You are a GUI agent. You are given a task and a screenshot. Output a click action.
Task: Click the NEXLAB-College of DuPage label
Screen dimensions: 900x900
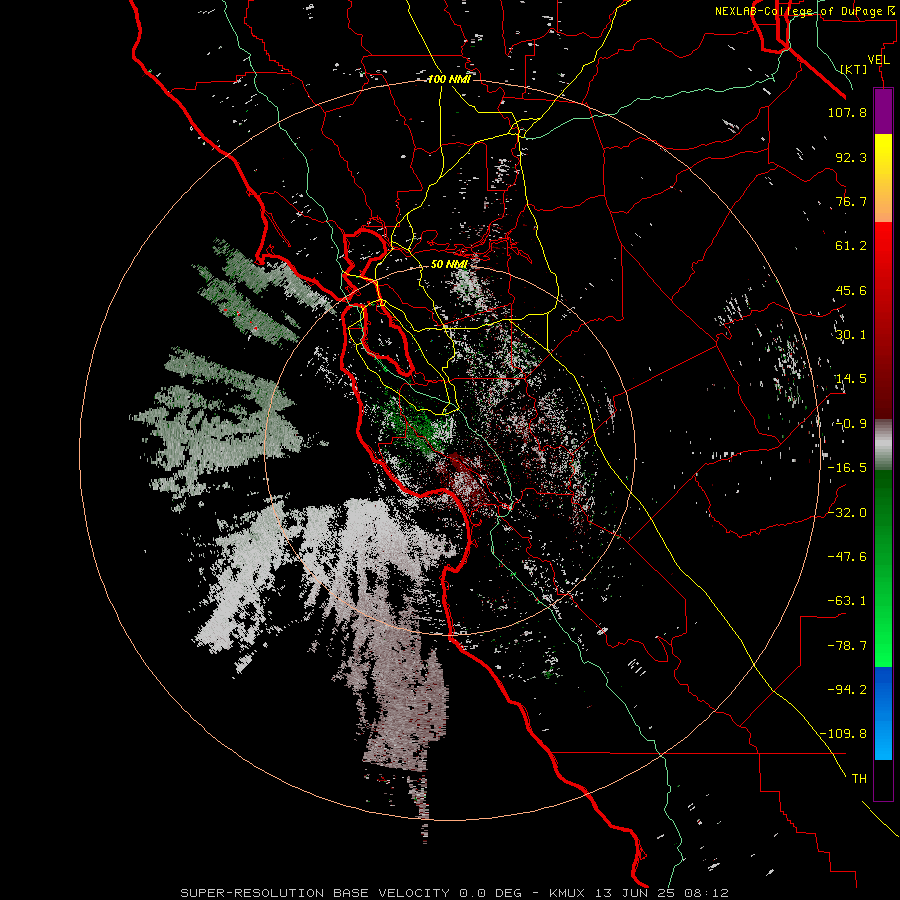pos(806,11)
